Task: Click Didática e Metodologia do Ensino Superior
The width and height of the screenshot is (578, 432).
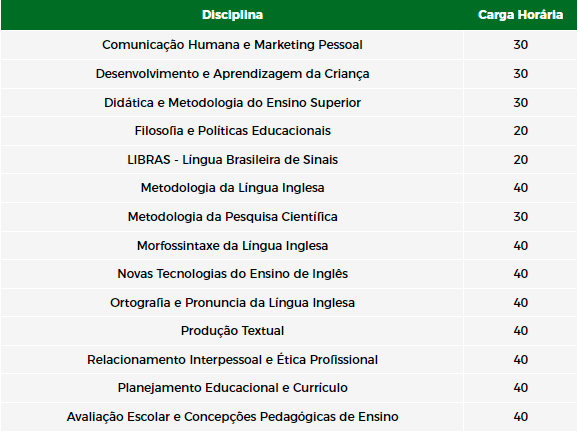Action: pyautogui.click(x=232, y=102)
